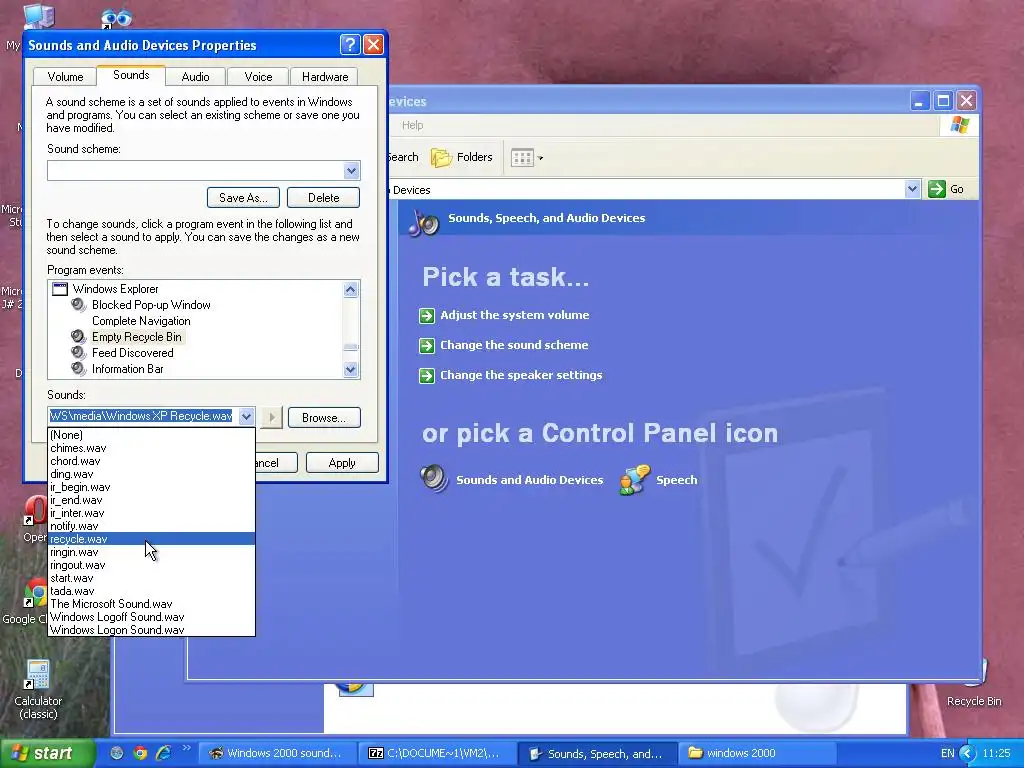Switch to the windows 2000 folder taskbar button
The image size is (1024, 768).
[x=758, y=753]
